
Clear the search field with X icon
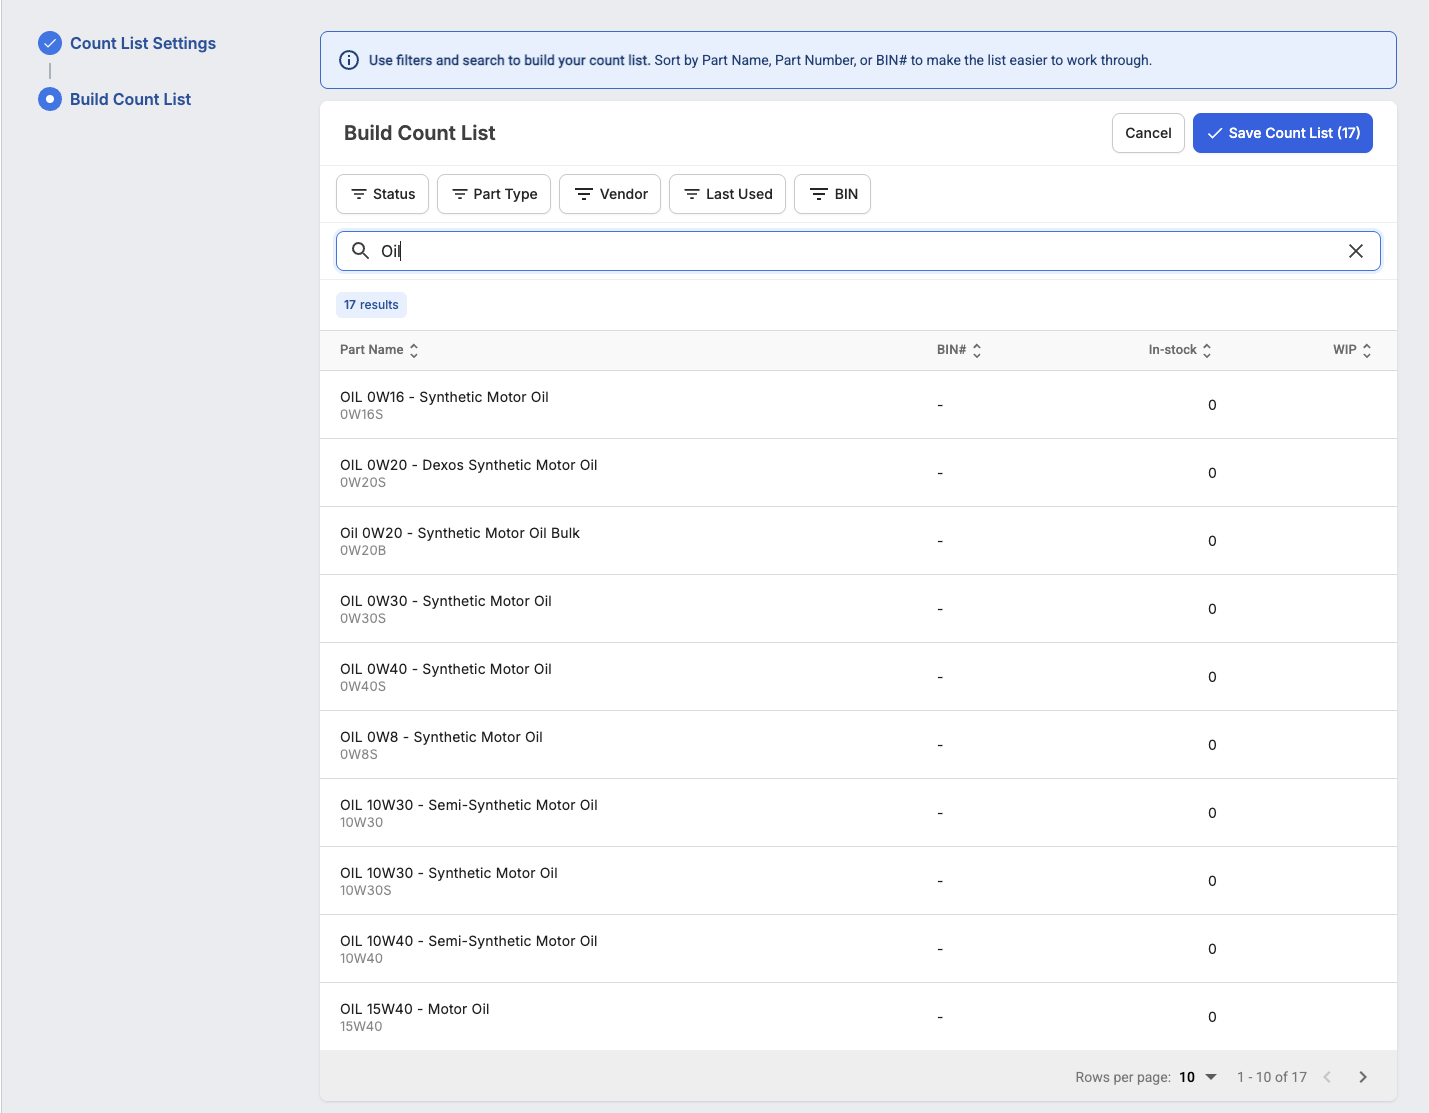point(1356,251)
